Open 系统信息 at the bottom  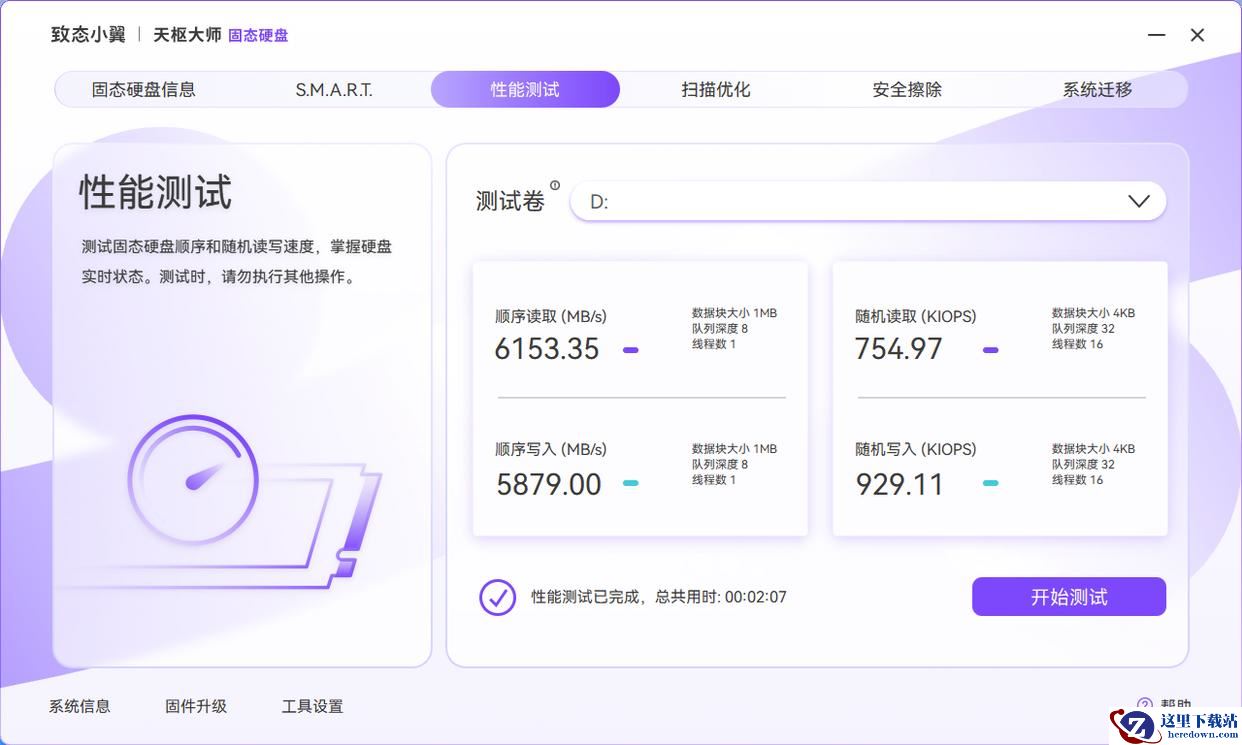pyautogui.click(x=80, y=706)
